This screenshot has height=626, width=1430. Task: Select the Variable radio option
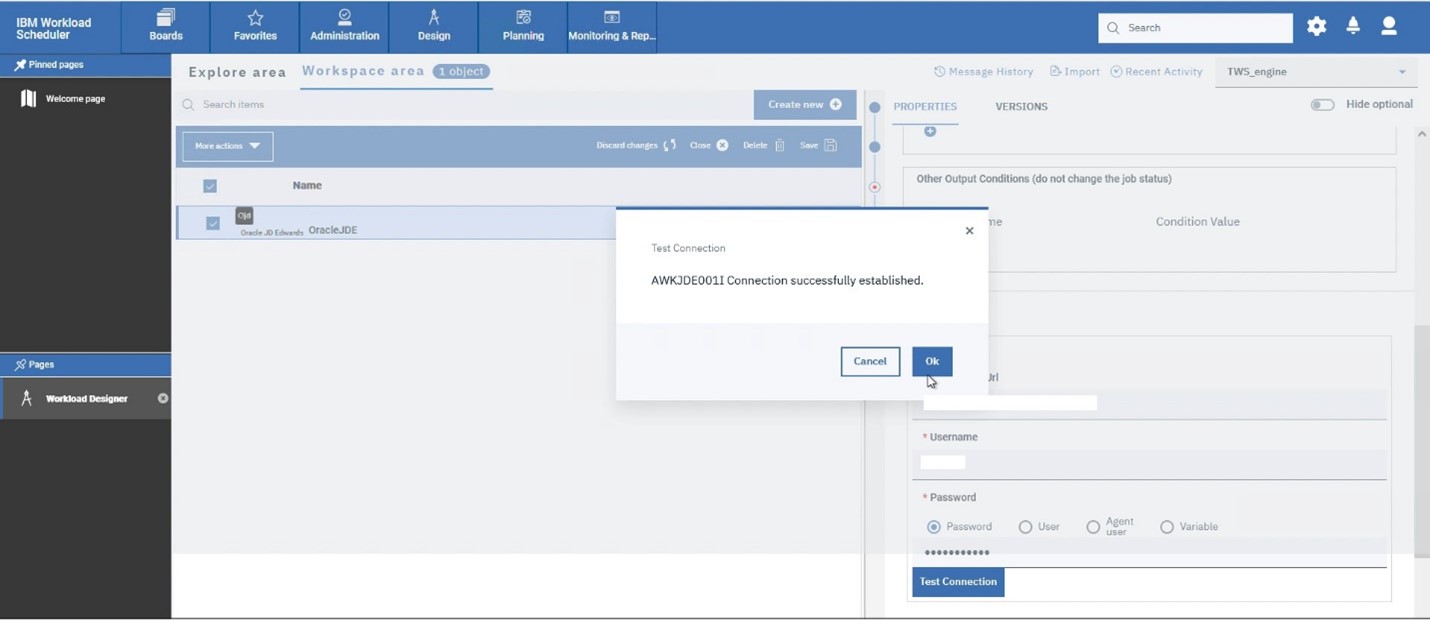pyautogui.click(x=1167, y=527)
